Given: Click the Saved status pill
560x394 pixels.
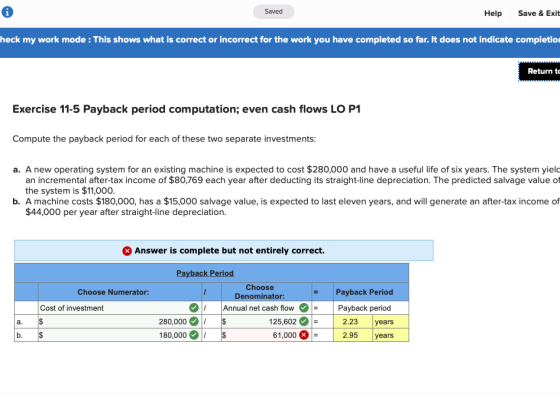Looking at the screenshot, I should point(274,12).
